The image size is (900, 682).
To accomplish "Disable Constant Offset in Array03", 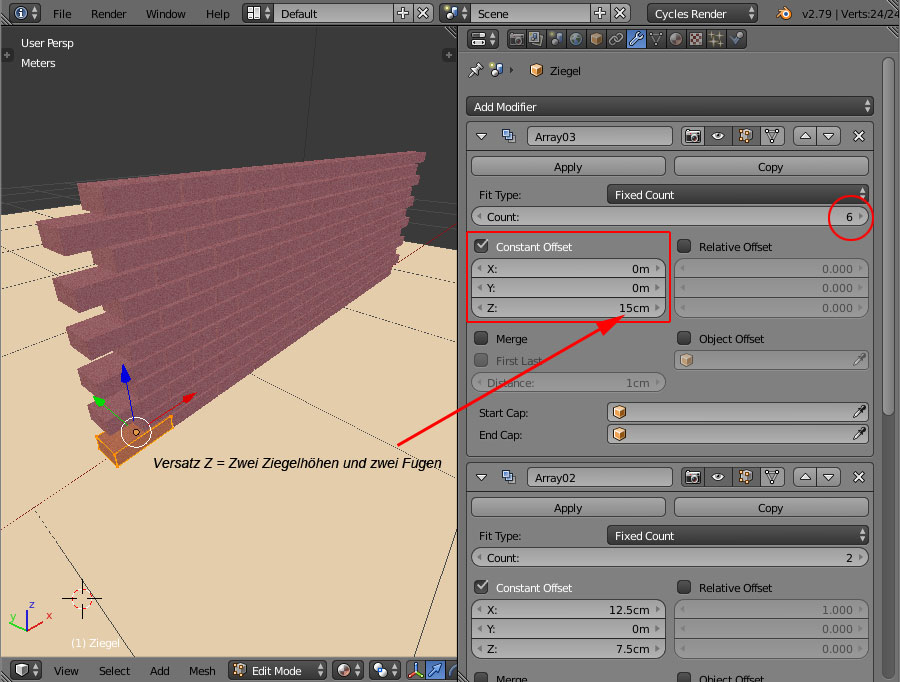I will (x=482, y=246).
